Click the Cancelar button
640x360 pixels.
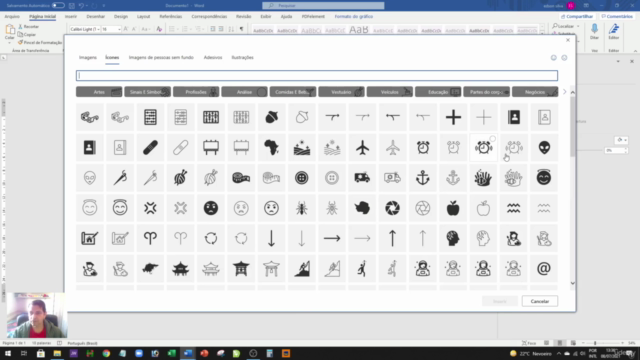(540, 301)
